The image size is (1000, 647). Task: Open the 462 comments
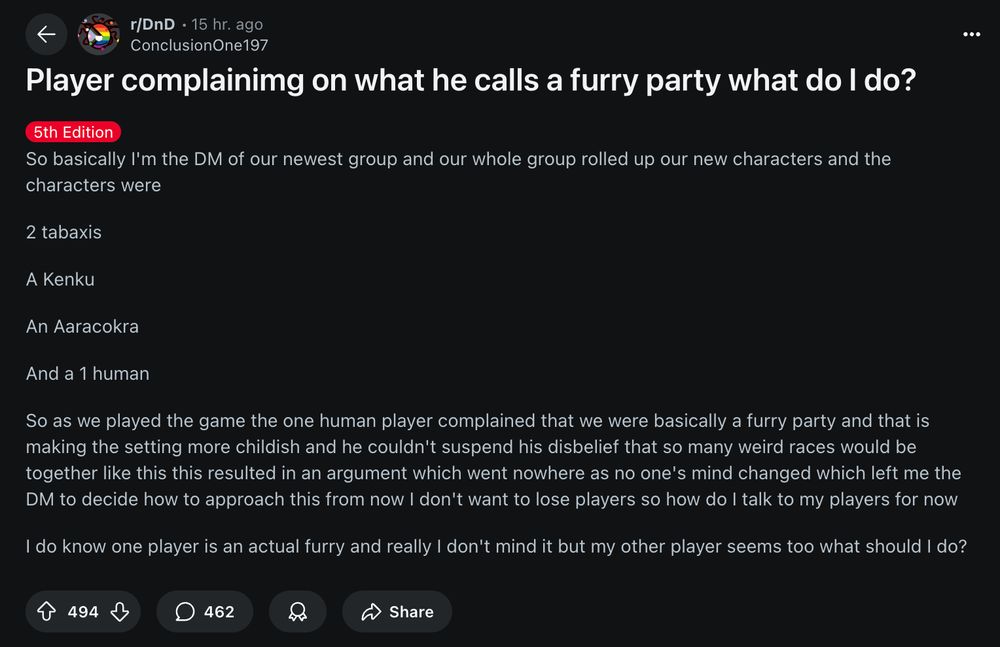pyautogui.click(x=204, y=611)
